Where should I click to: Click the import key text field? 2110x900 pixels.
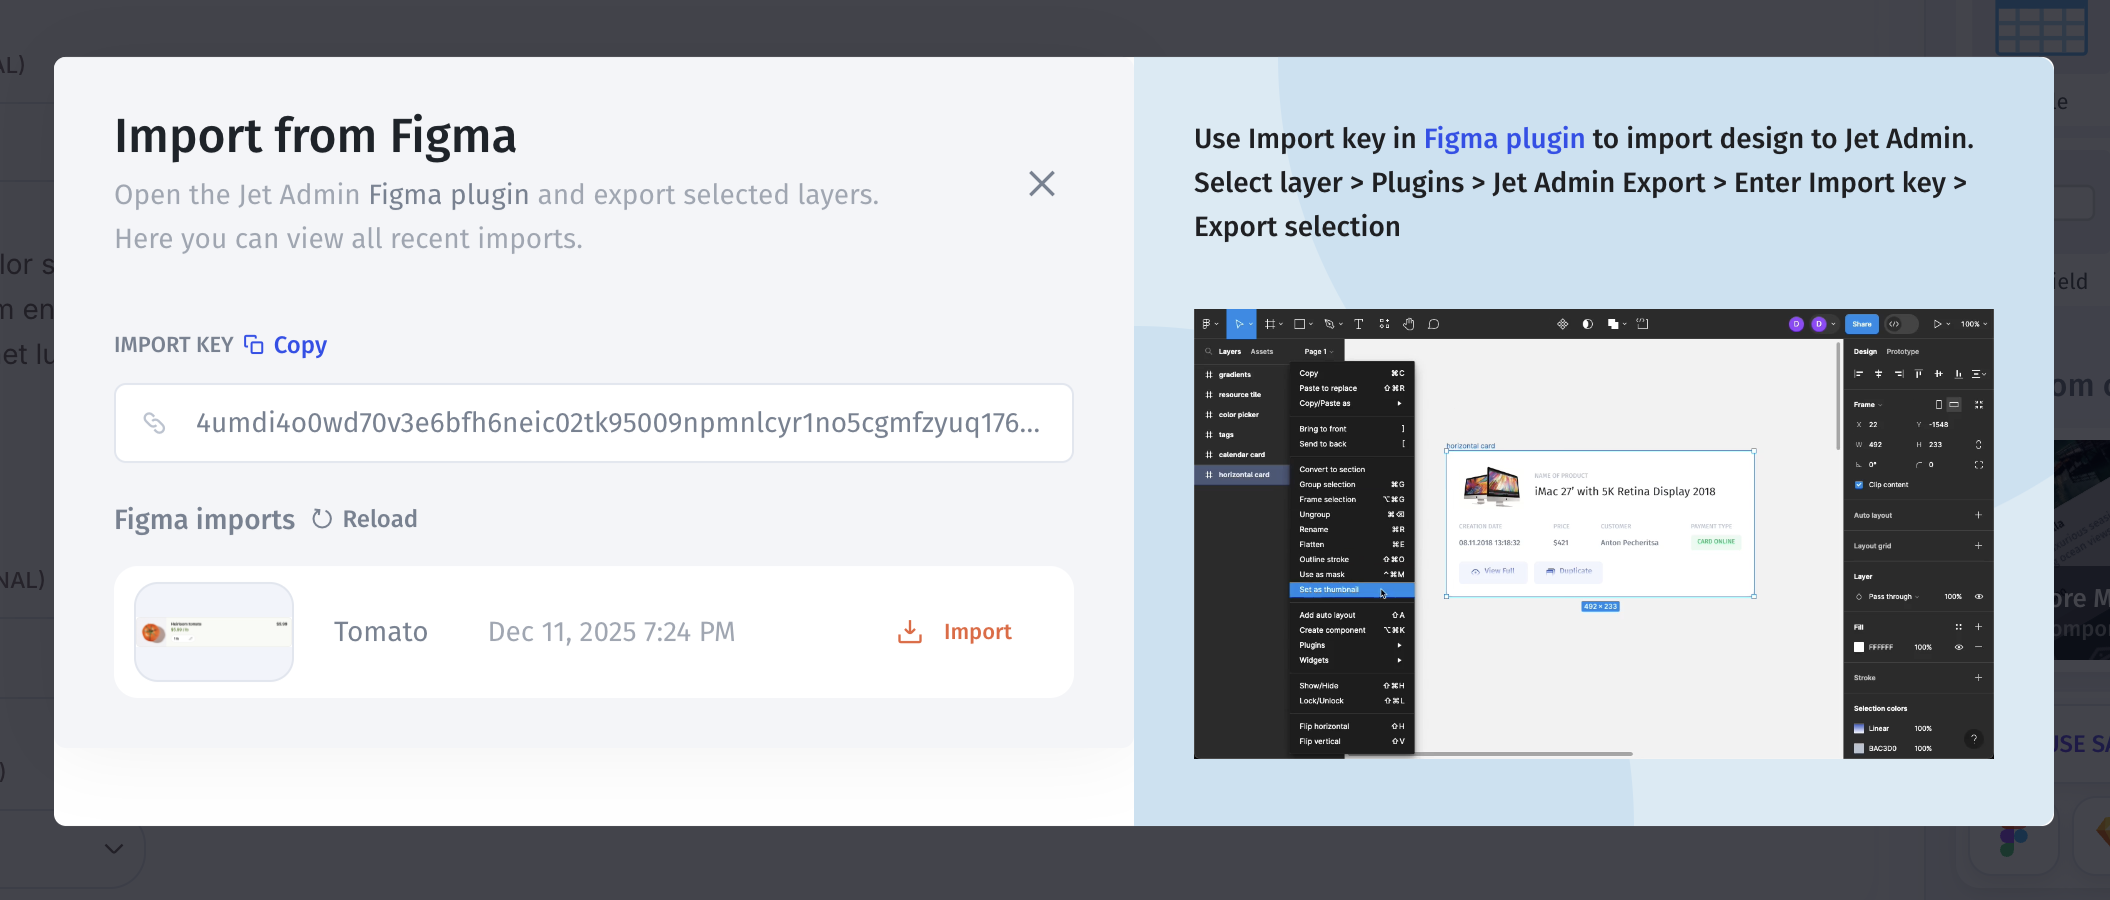pos(594,423)
